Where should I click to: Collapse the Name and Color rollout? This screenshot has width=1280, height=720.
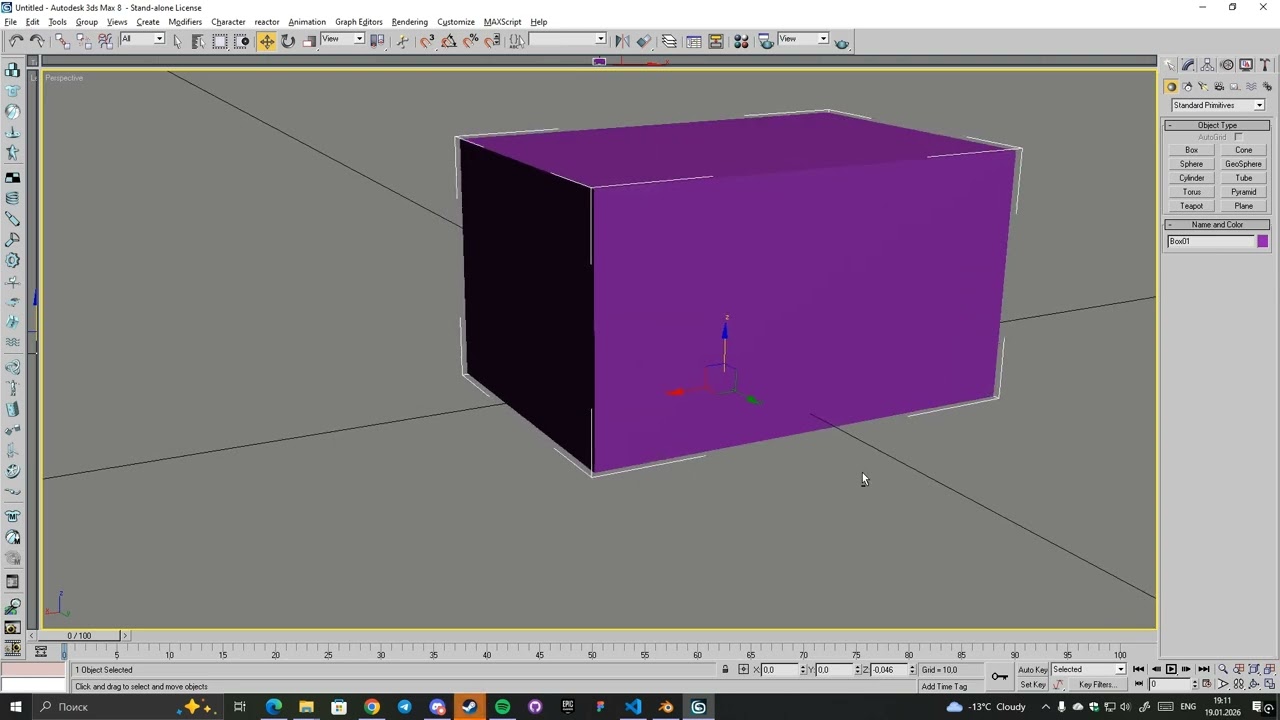click(1217, 224)
